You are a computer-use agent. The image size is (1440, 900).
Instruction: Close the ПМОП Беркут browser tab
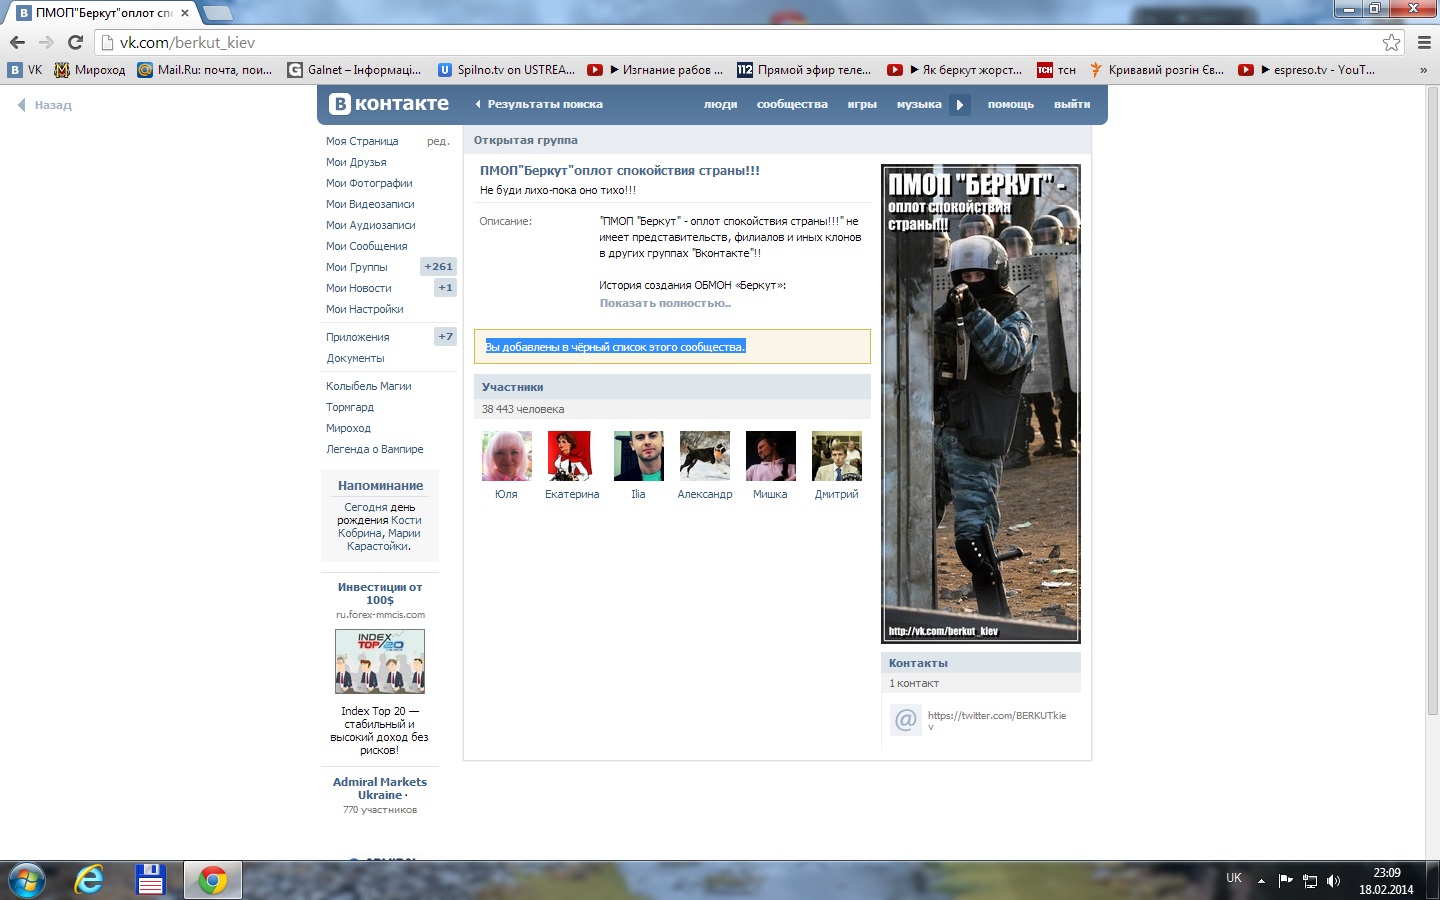click(185, 13)
